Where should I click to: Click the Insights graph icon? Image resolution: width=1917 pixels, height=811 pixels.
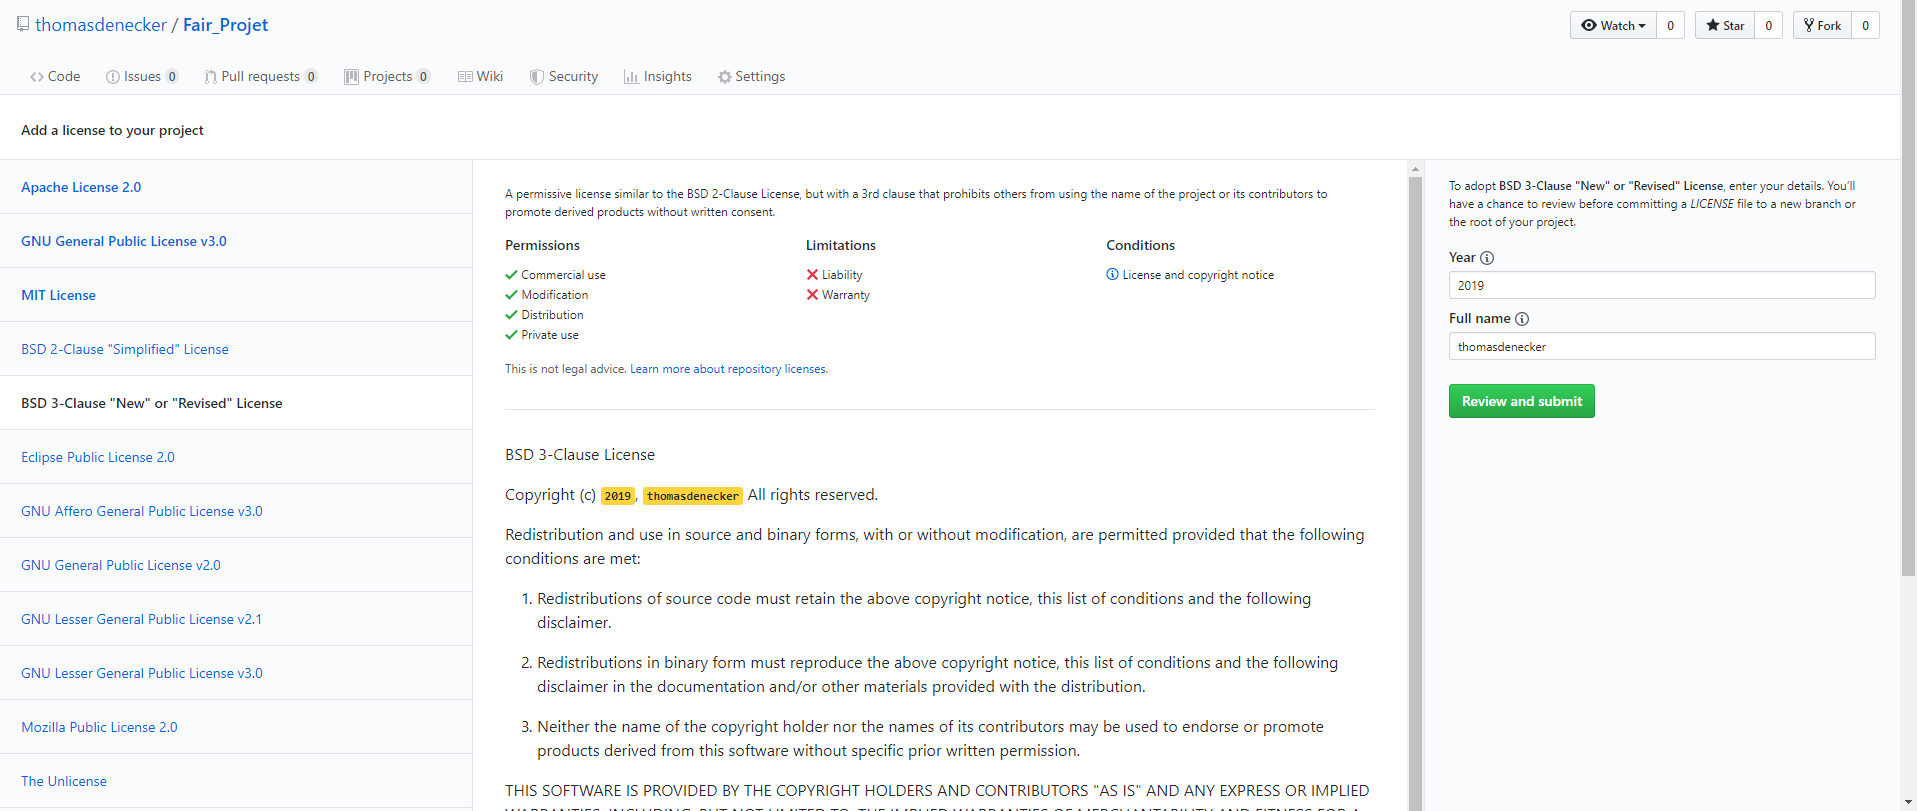point(631,77)
